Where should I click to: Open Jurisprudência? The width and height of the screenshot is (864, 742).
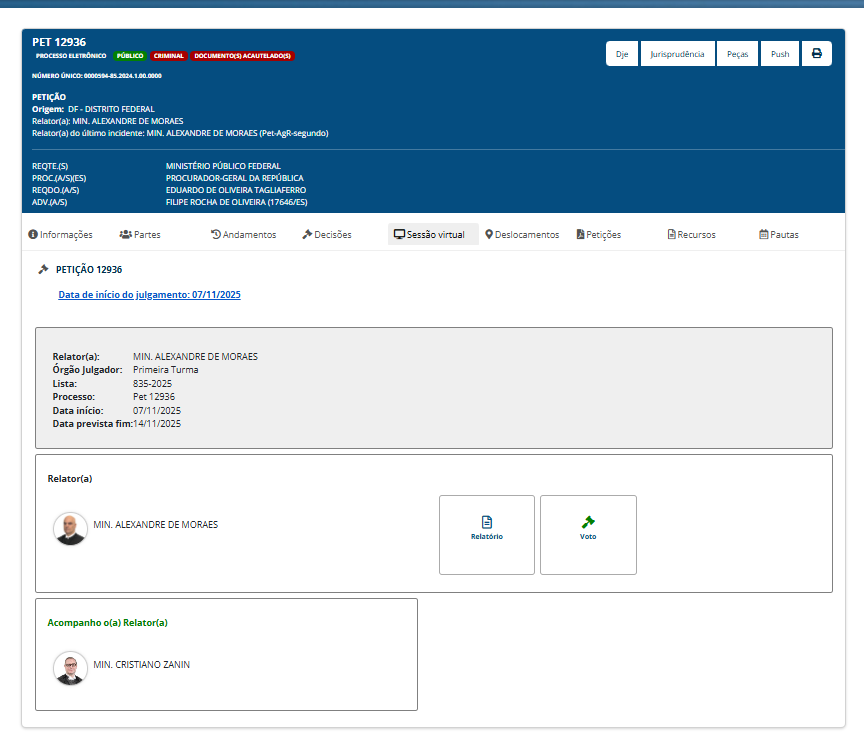pos(677,53)
